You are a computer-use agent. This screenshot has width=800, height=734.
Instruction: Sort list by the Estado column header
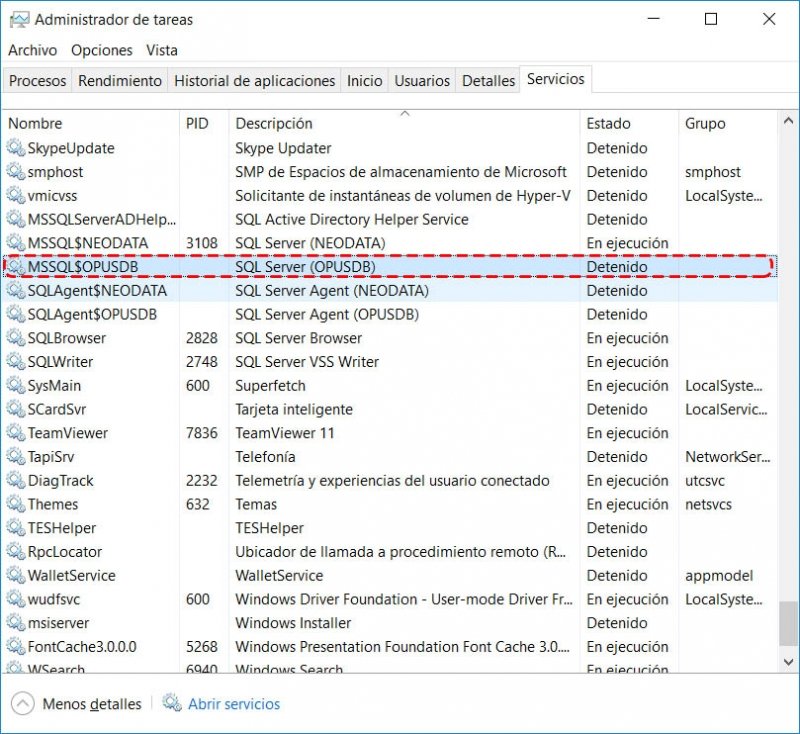click(608, 124)
